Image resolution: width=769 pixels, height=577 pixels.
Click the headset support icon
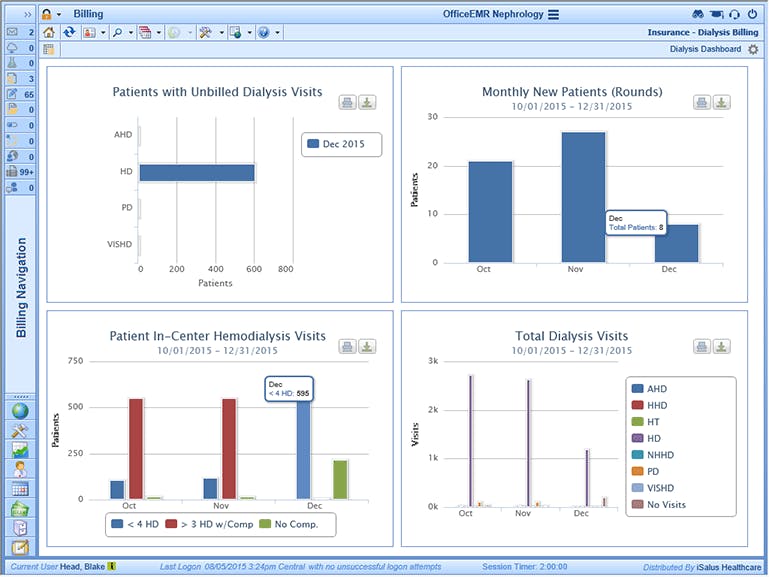click(x=734, y=14)
